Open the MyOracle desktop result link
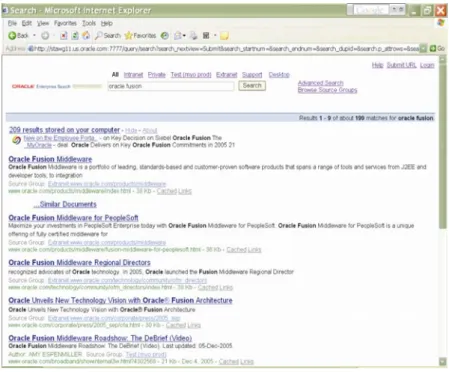This screenshot has height=372, width=449. (39, 145)
